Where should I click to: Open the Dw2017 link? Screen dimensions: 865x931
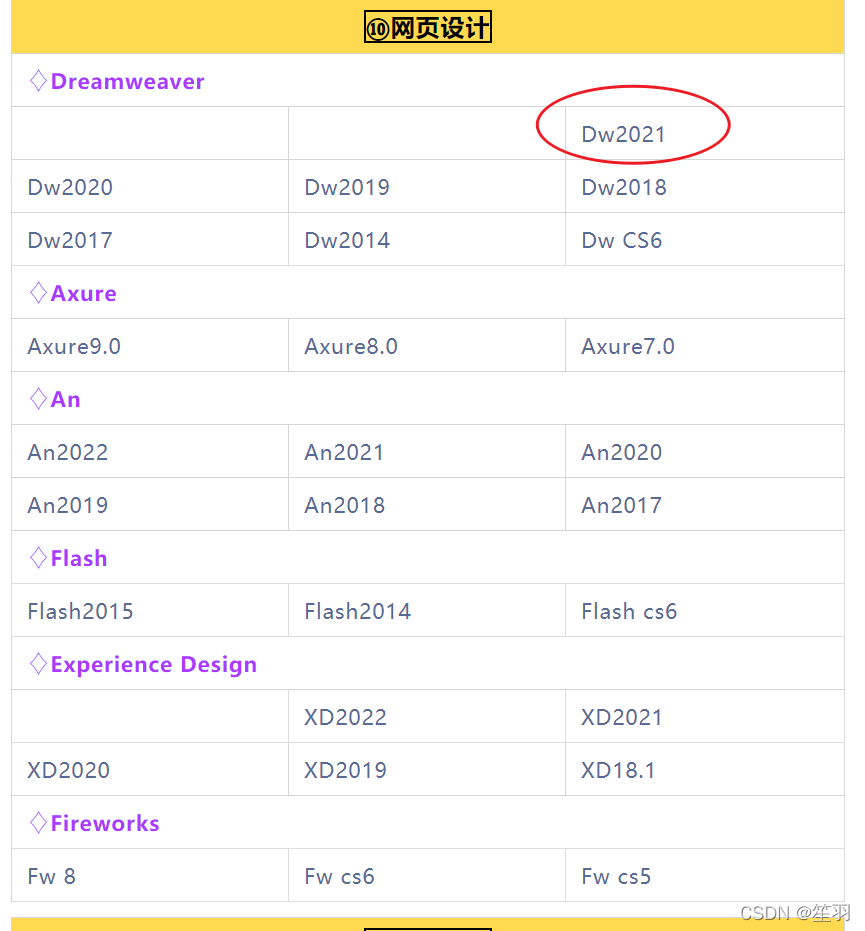(x=70, y=240)
